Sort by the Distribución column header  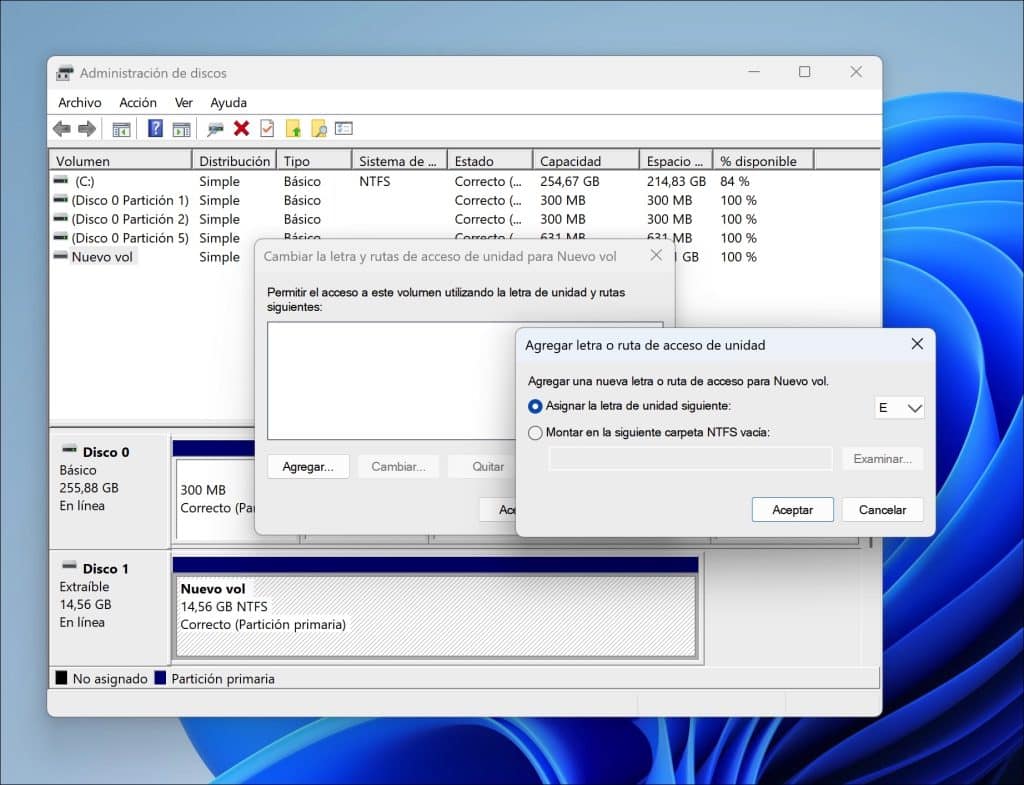[x=234, y=161]
